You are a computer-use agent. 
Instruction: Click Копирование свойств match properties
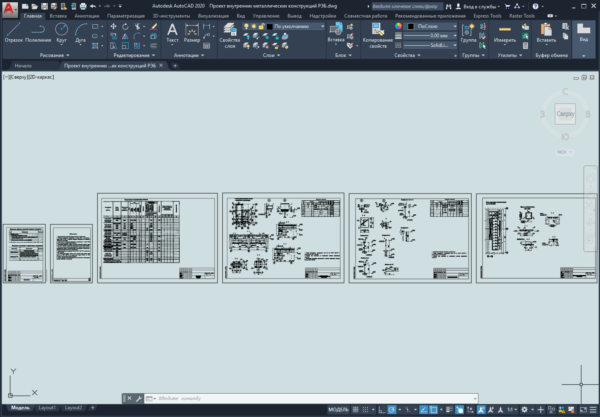[378, 35]
